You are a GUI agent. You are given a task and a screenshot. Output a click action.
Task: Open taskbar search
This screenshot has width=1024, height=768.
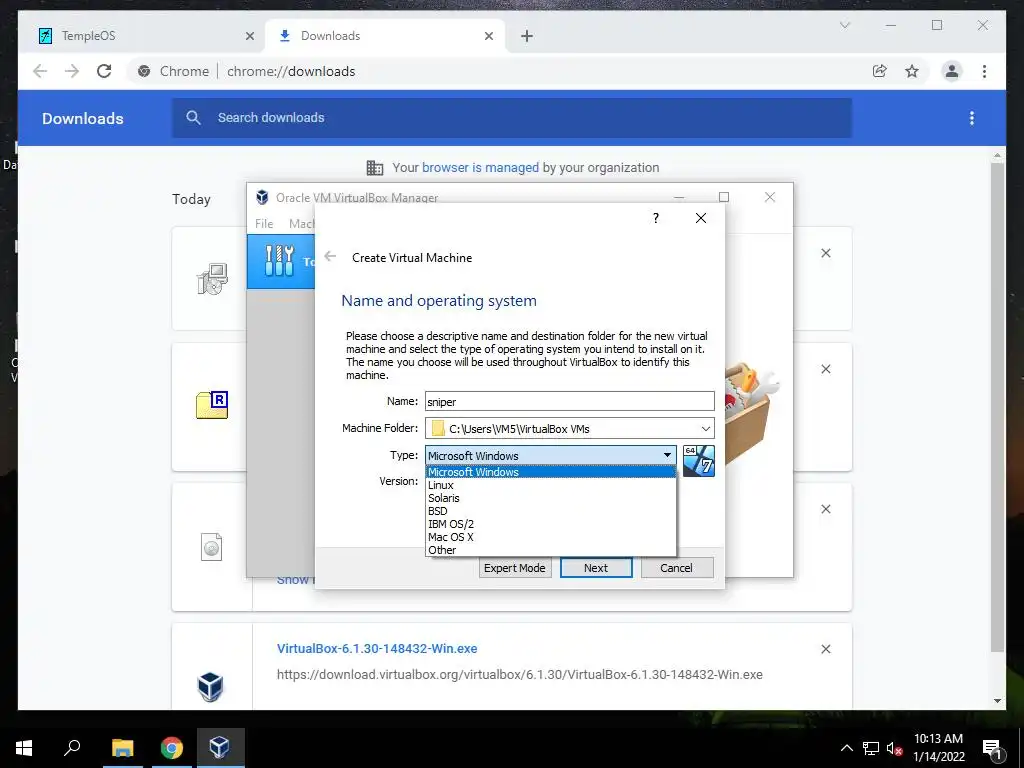[x=72, y=748]
